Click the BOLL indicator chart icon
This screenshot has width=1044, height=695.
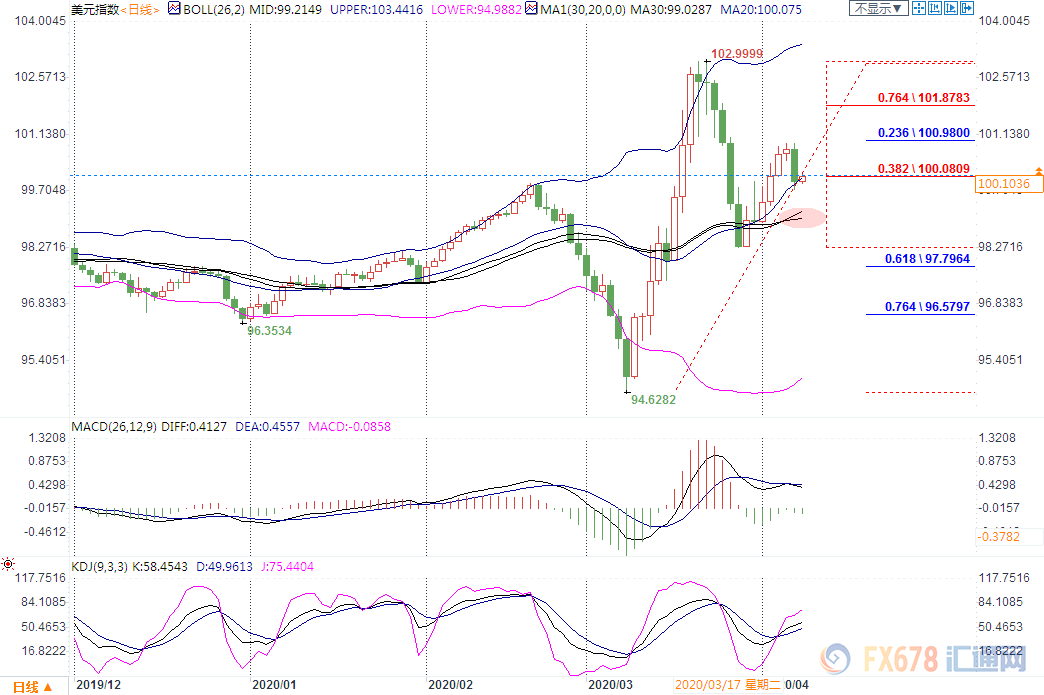coord(173,9)
